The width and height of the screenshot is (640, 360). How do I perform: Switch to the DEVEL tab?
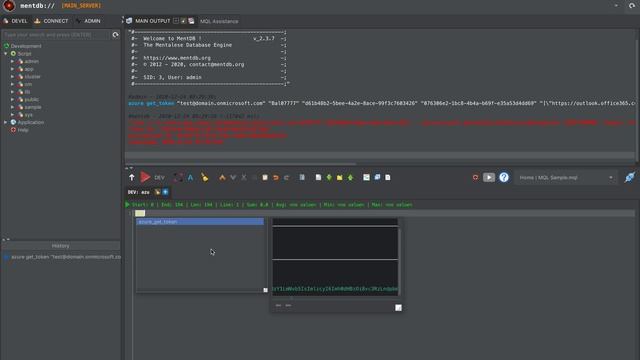click(15, 21)
